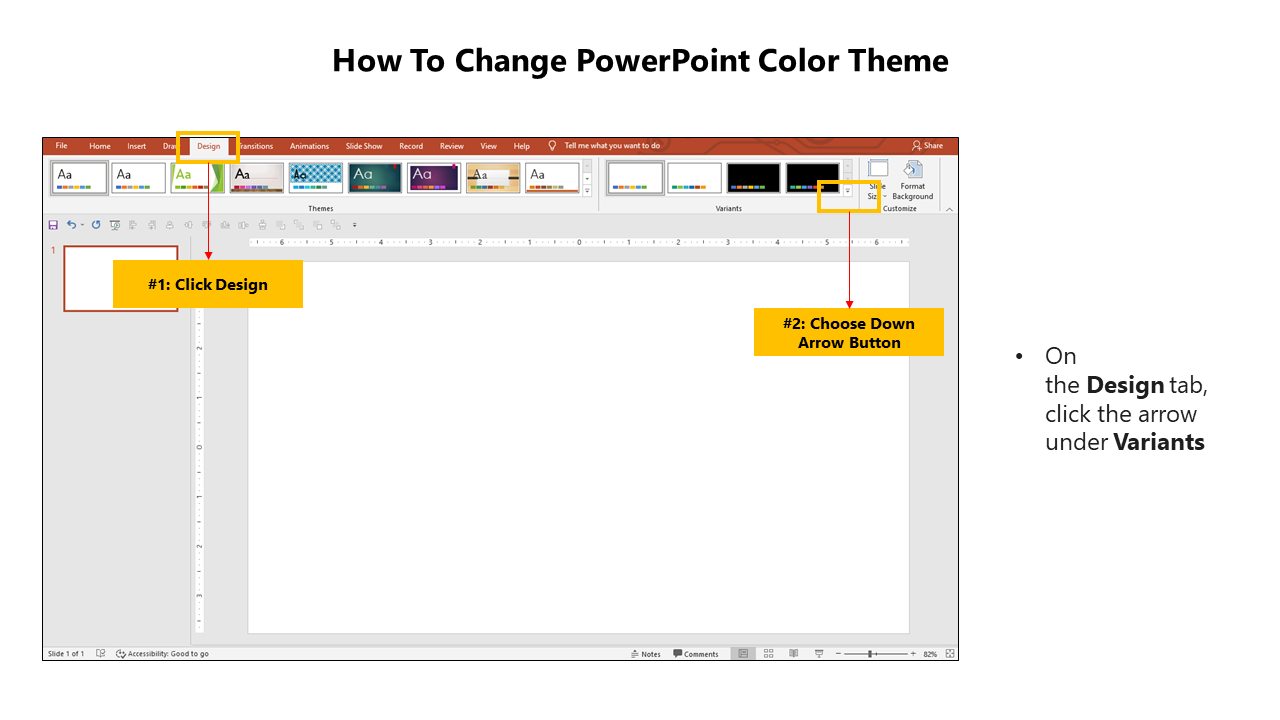The height and width of the screenshot is (720, 1280).
Task: Click the Undo arrow icon
Action: tap(70, 225)
